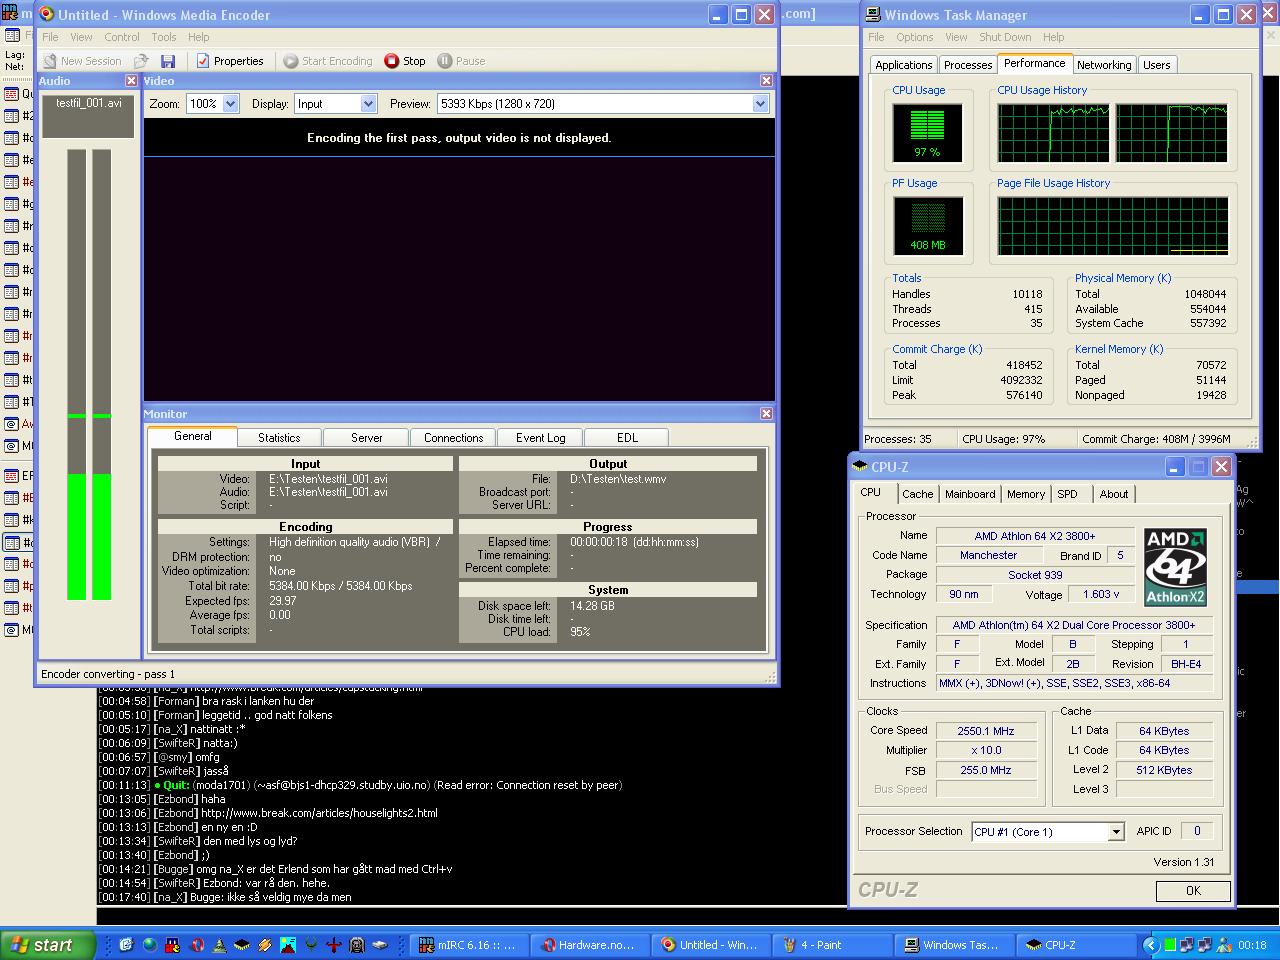Click OK in CPU-Z window
Viewport: 1280px width, 960px height.
1193,890
